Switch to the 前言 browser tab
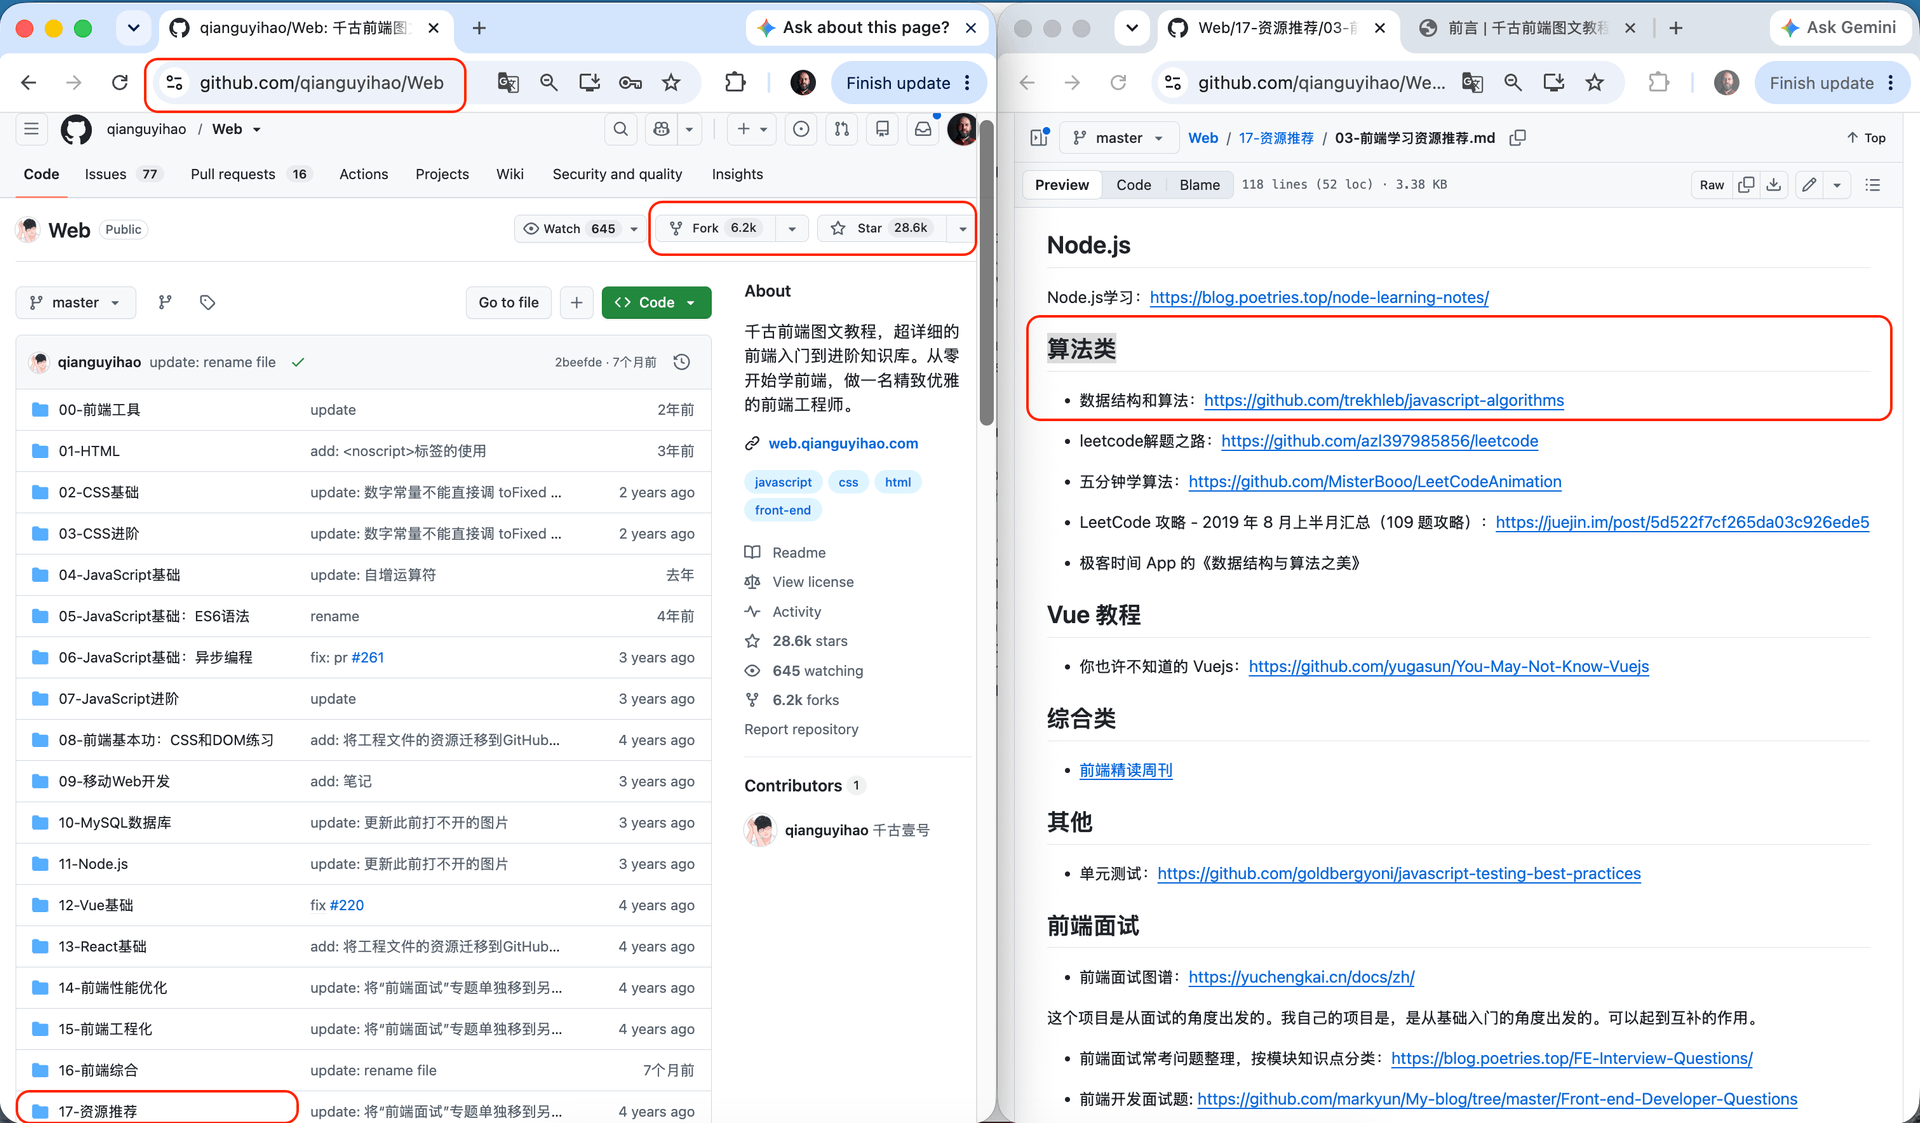Screen dimensions: 1920x1123 tap(1528, 28)
